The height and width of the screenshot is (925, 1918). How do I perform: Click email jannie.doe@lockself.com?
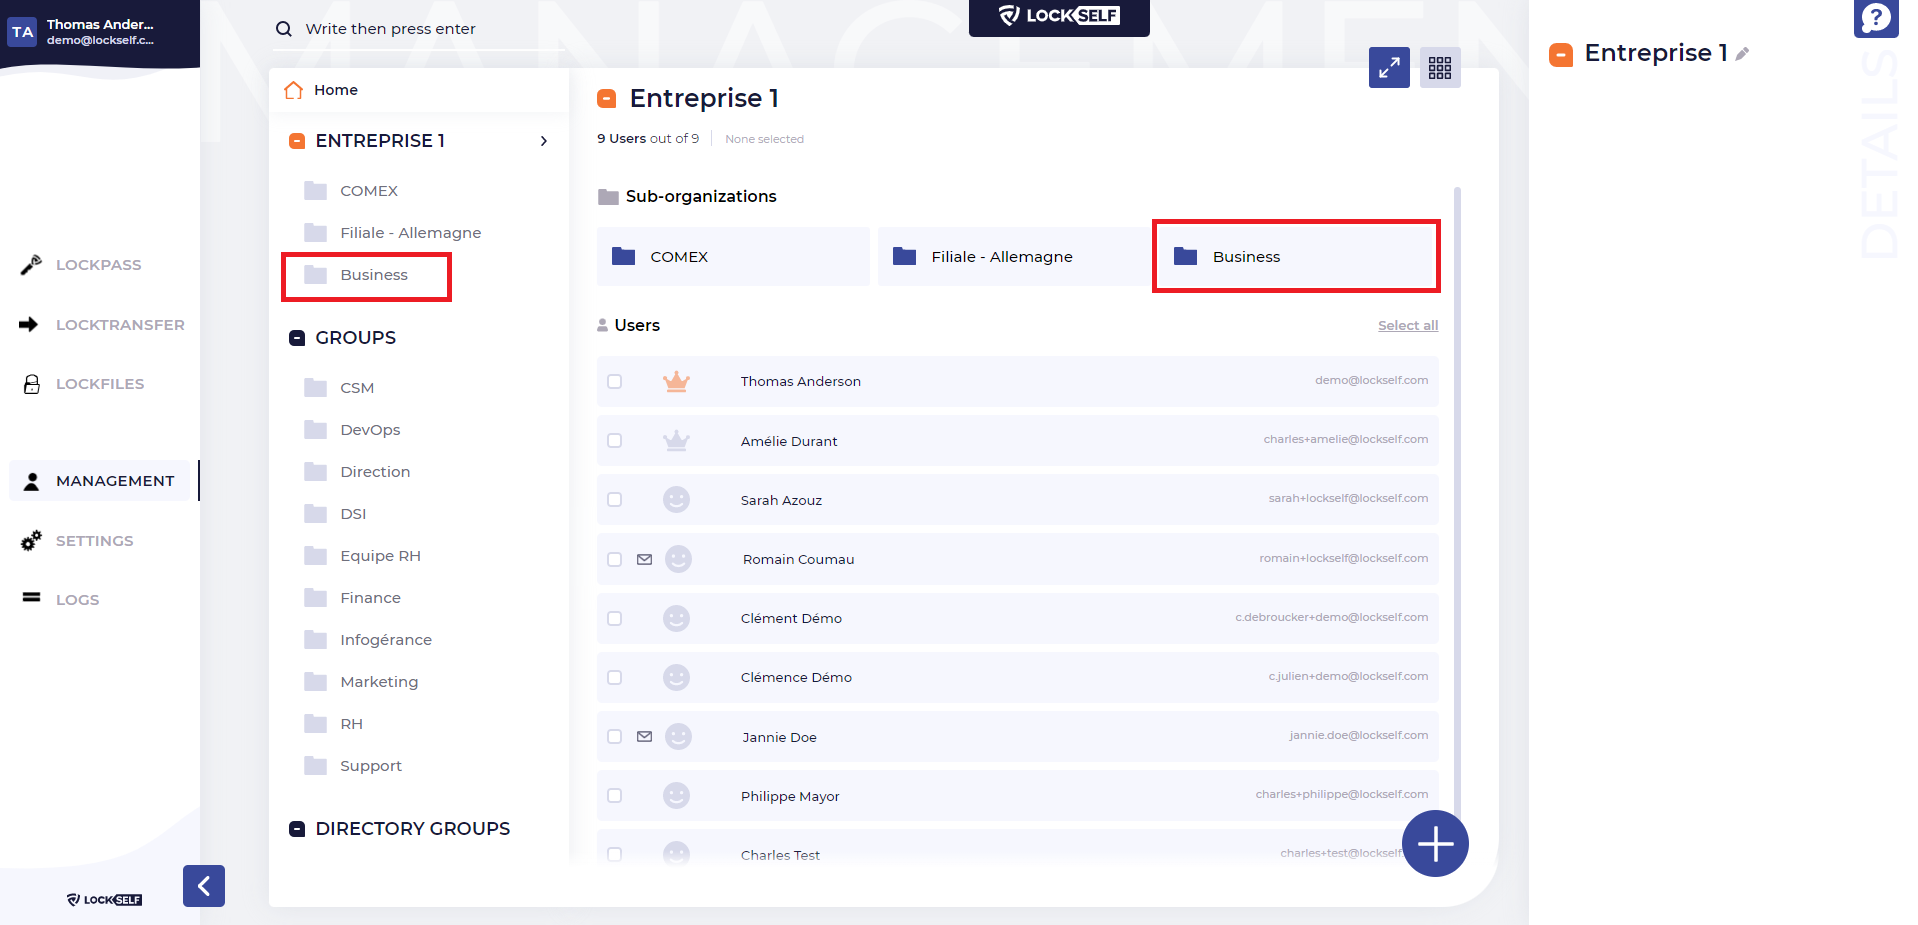(x=1358, y=736)
